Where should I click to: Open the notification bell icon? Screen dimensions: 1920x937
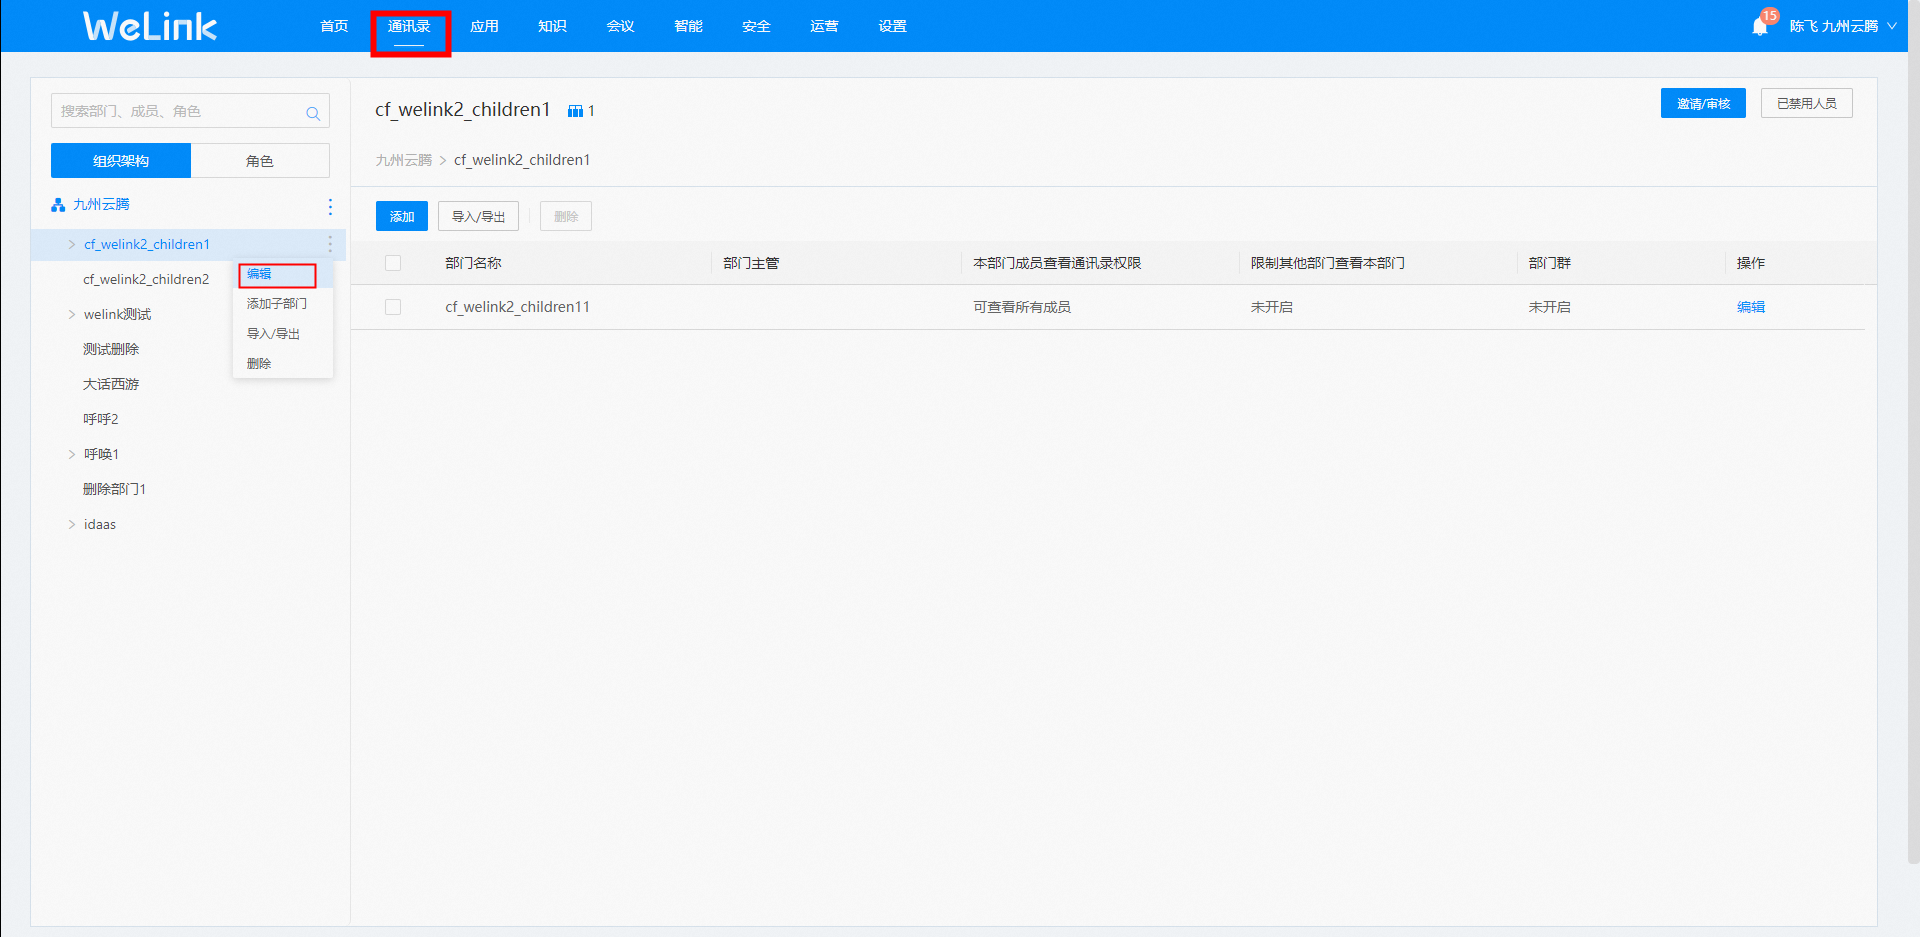point(1760,26)
